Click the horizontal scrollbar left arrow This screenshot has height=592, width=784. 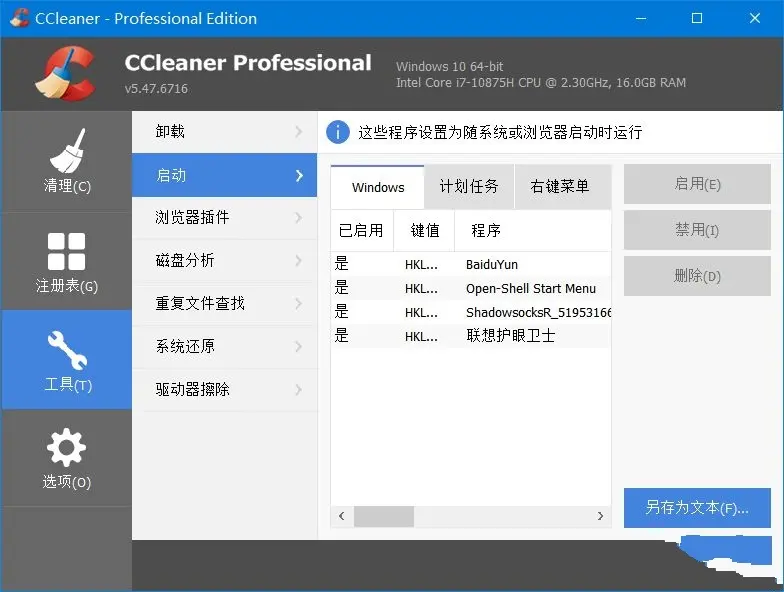coord(342,516)
